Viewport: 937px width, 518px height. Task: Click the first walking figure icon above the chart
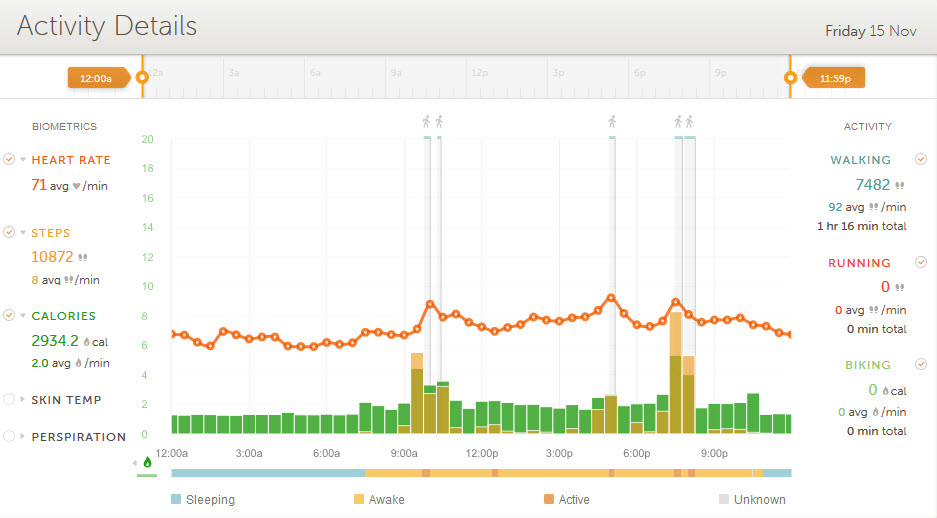427,122
